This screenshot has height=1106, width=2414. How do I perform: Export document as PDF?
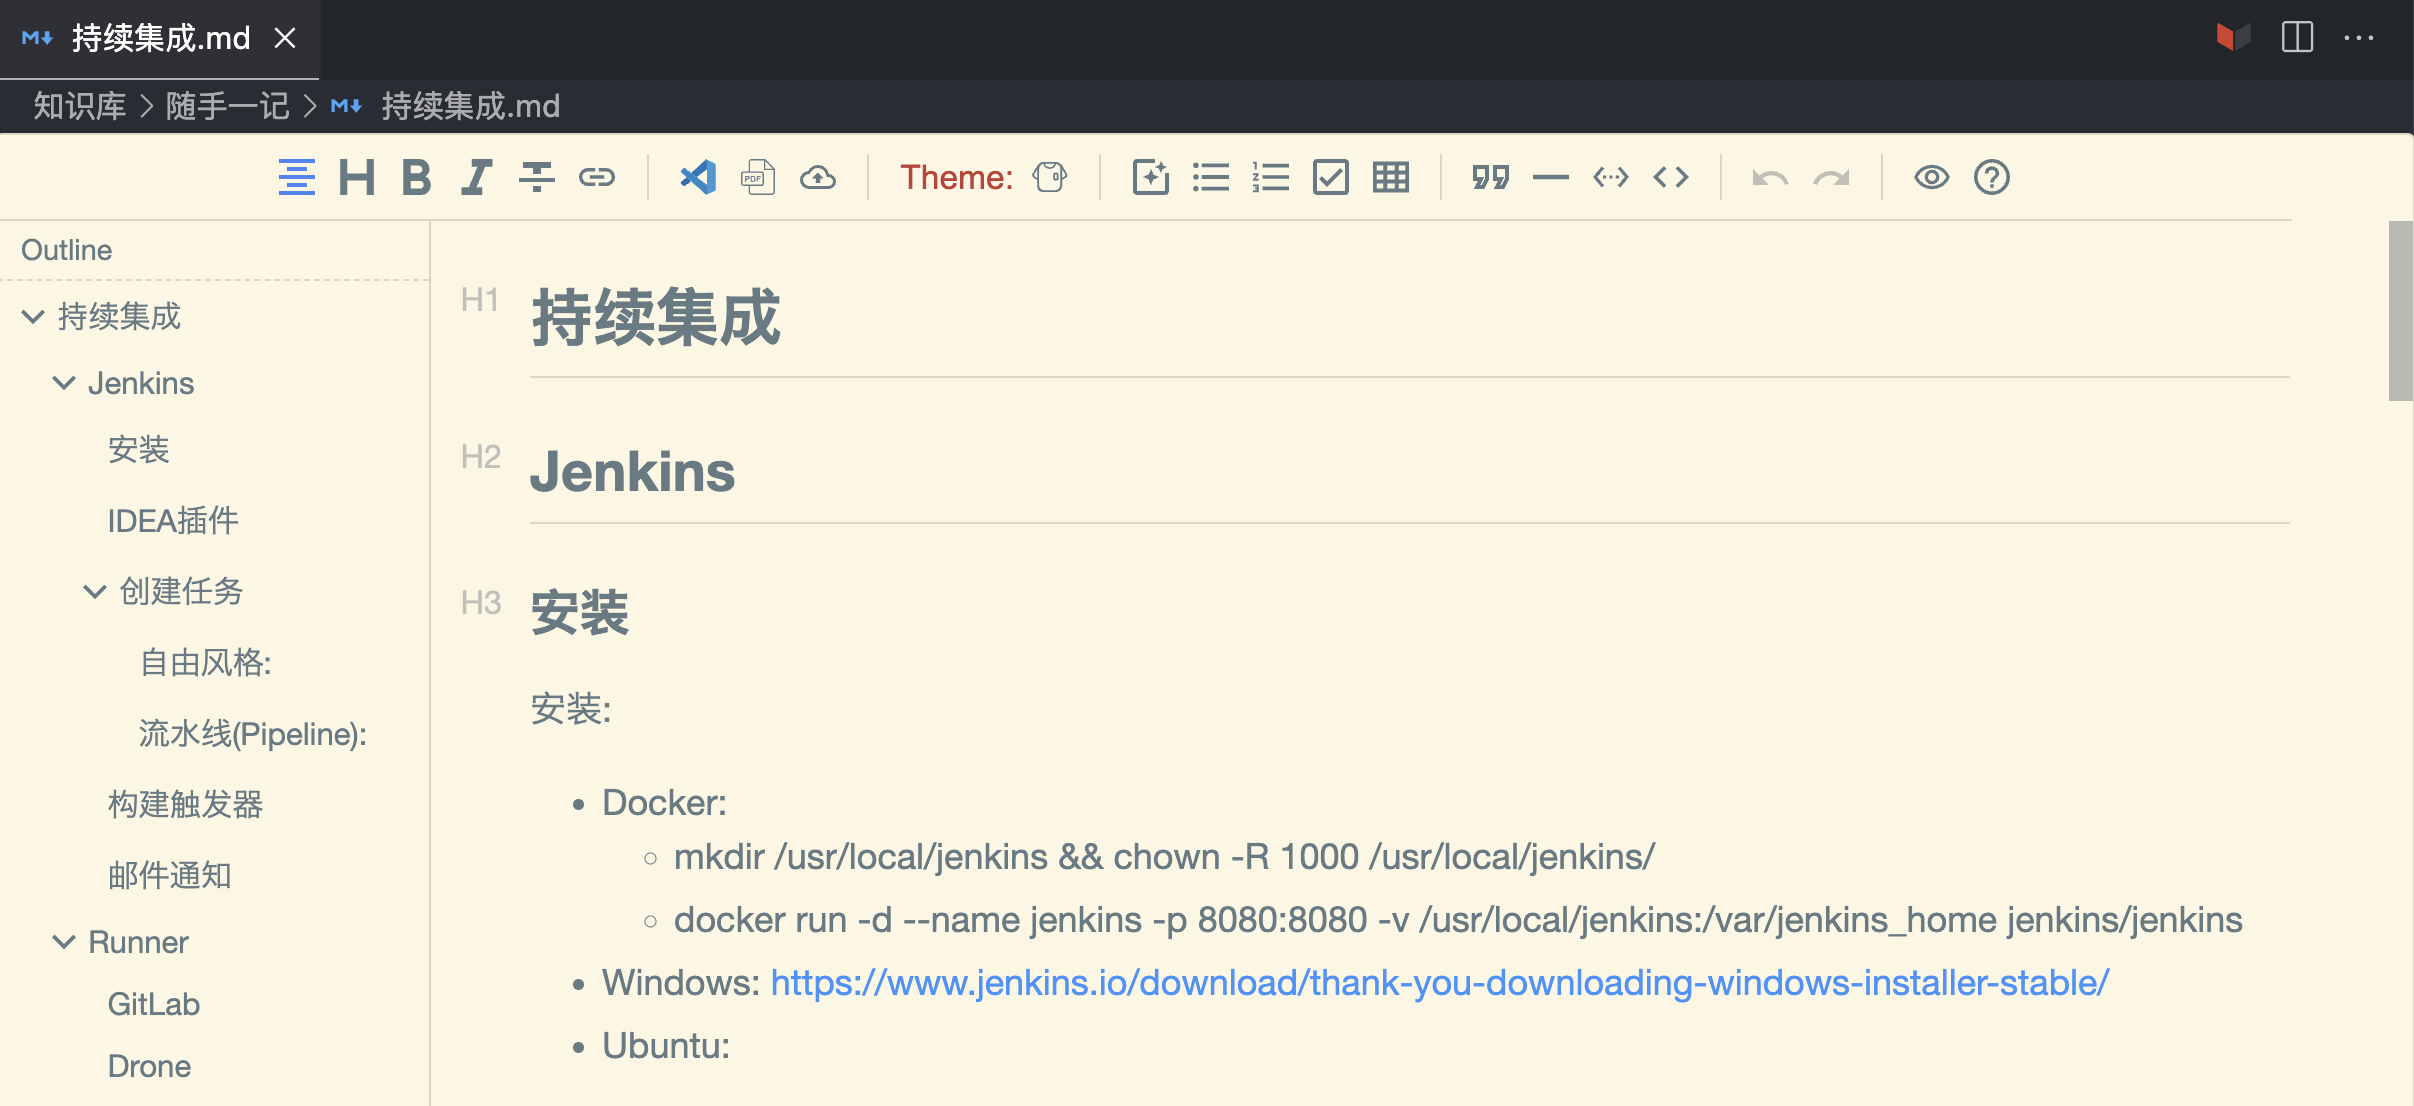click(x=758, y=178)
